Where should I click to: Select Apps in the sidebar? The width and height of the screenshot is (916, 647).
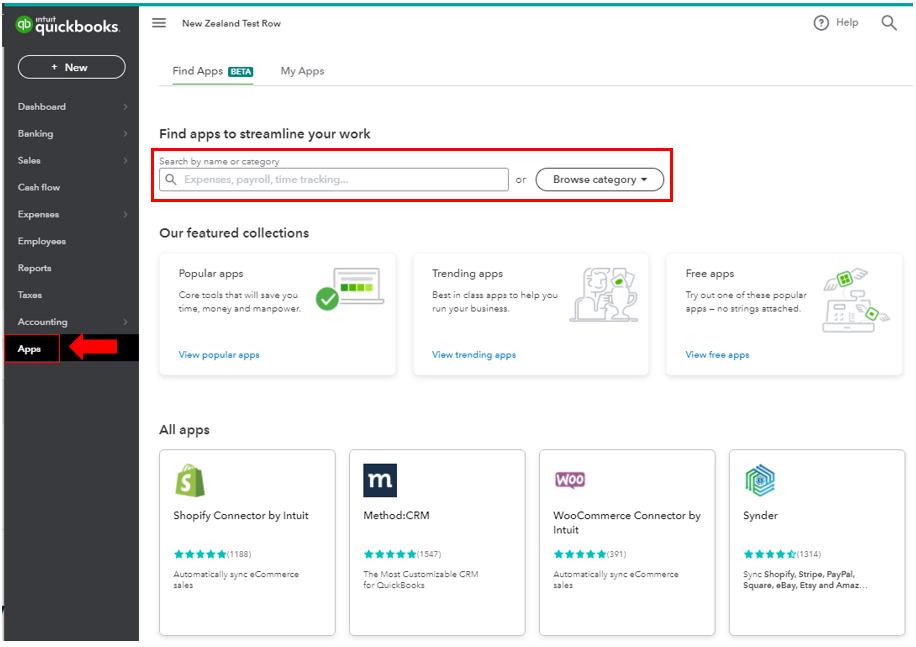[x=29, y=349]
